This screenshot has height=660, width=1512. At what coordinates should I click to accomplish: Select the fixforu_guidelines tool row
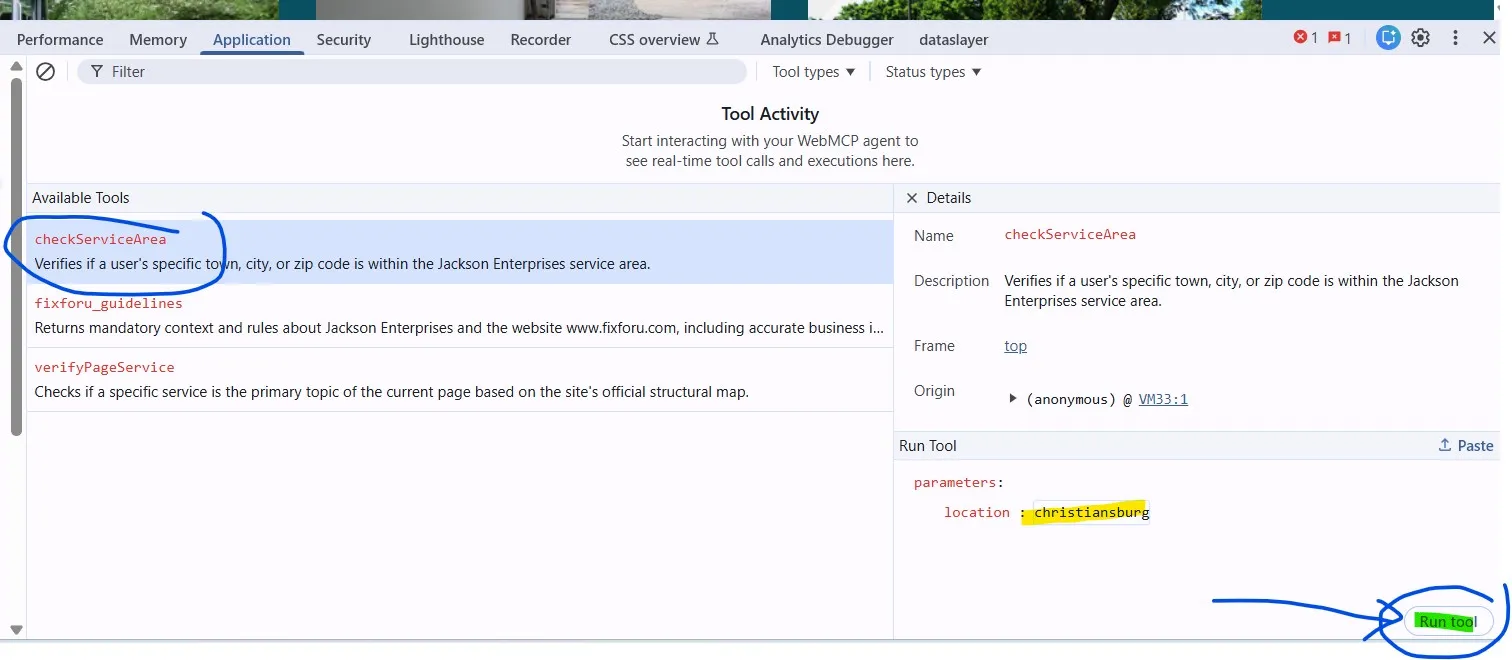tap(460, 316)
